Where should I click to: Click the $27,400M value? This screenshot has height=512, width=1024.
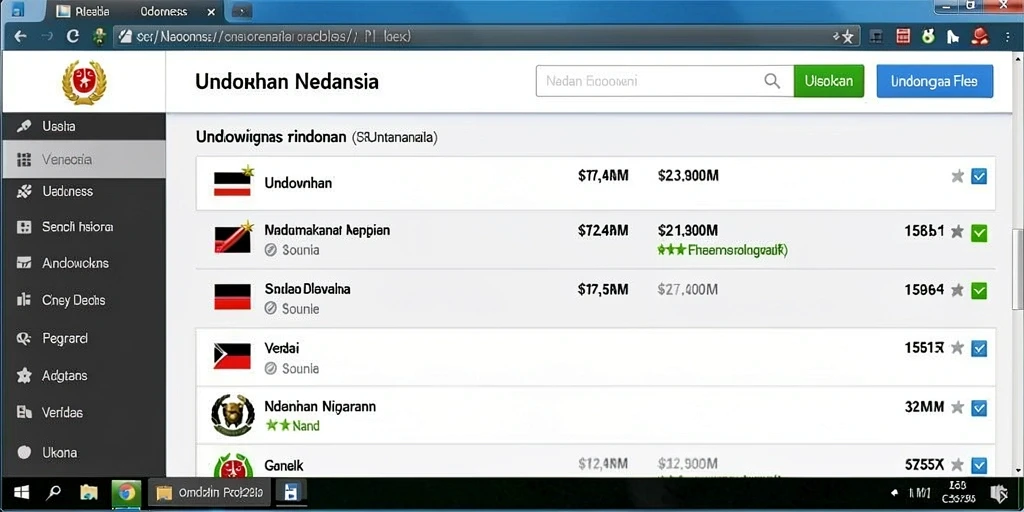pyautogui.click(x=688, y=289)
